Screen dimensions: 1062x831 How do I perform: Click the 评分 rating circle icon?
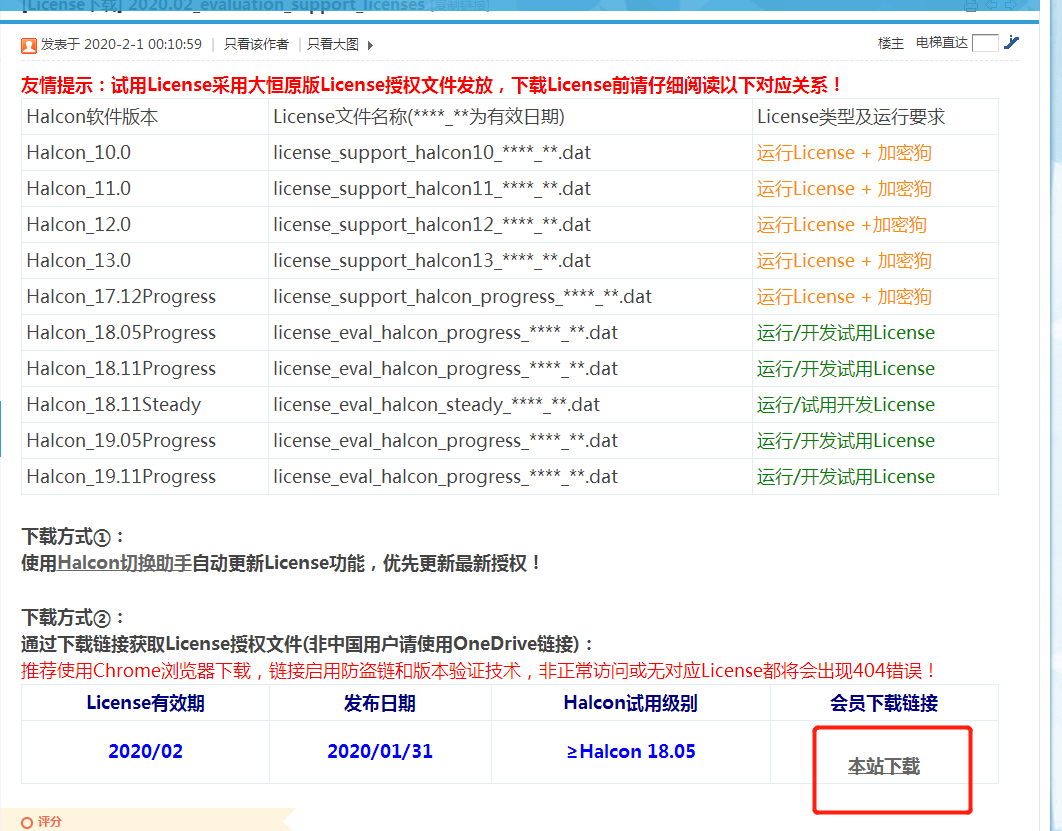[x=27, y=822]
